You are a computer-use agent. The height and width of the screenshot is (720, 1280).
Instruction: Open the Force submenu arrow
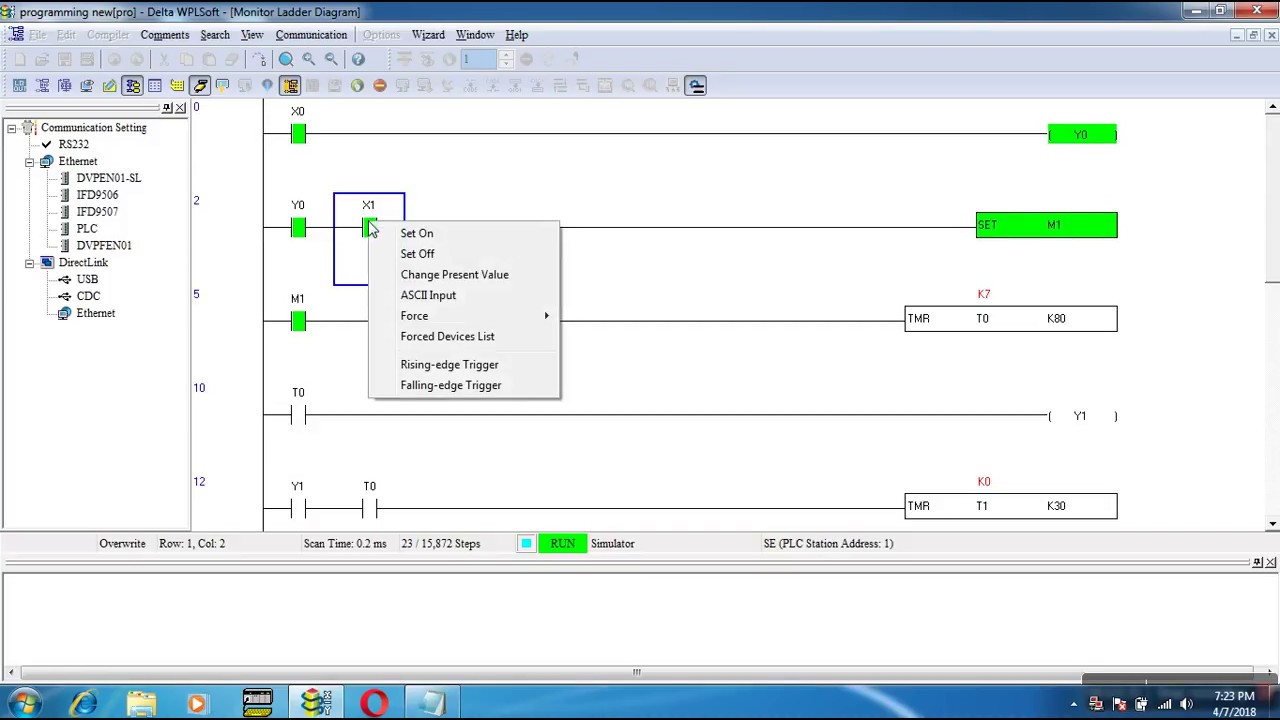(x=546, y=316)
